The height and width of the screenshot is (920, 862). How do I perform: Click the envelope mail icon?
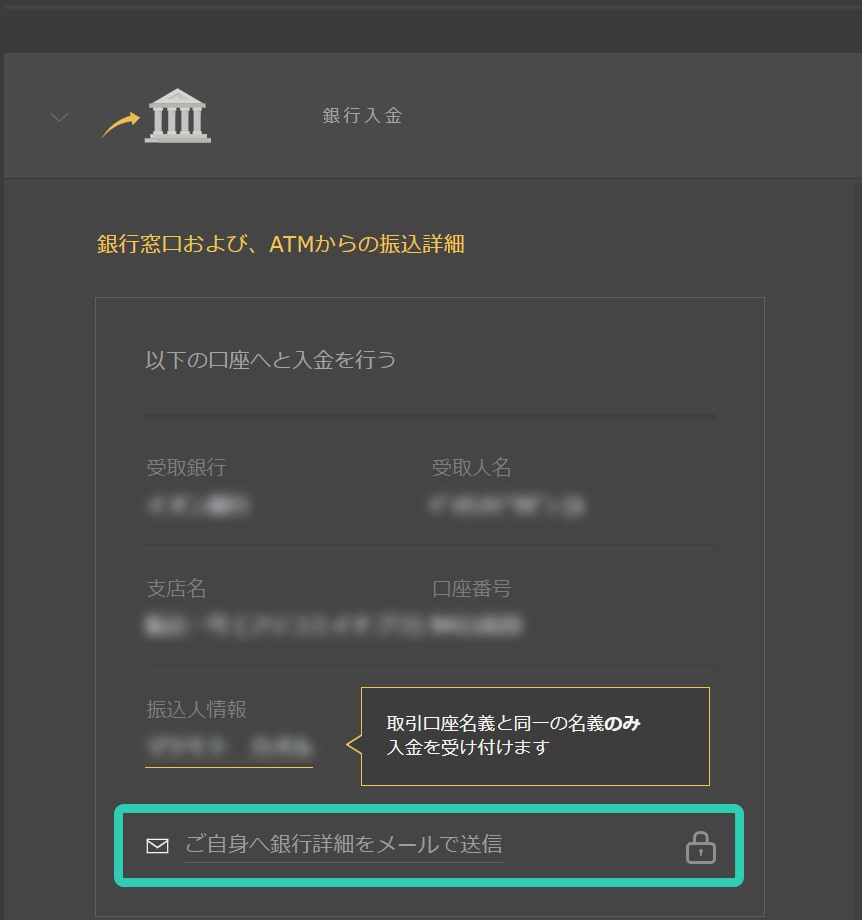click(x=157, y=845)
